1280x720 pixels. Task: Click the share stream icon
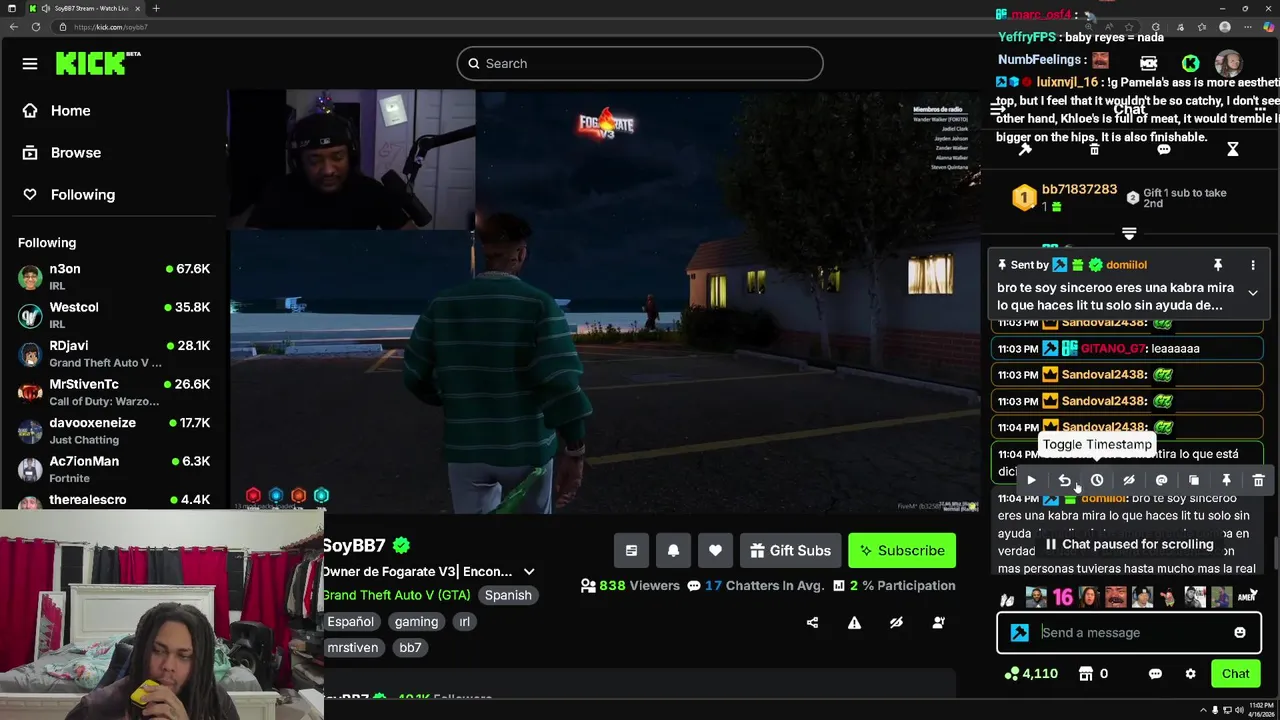(812, 623)
